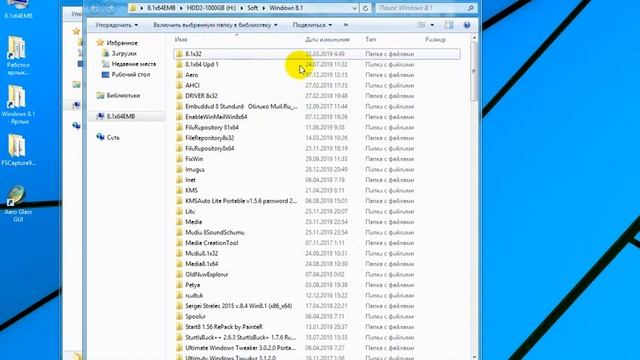
Task: Select Избранное in the navigation pane
Action: [122, 43]
